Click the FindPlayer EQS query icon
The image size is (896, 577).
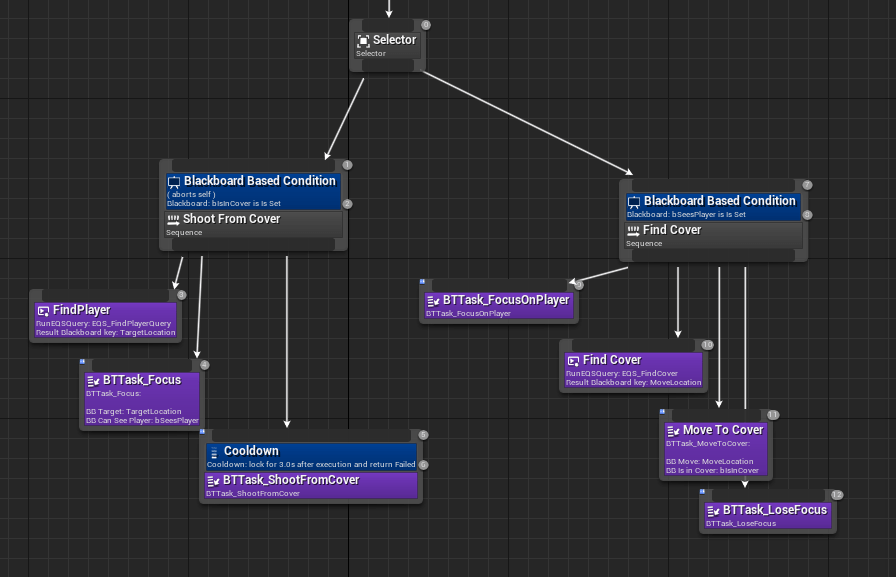coord(43,310)
